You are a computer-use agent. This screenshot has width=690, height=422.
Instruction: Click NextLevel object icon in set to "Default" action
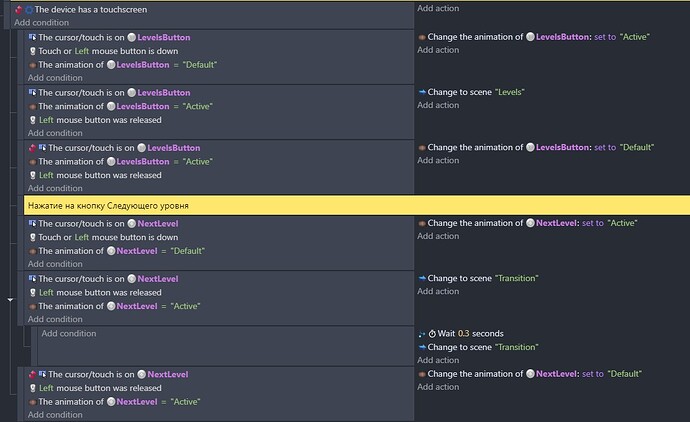(530, 374)
